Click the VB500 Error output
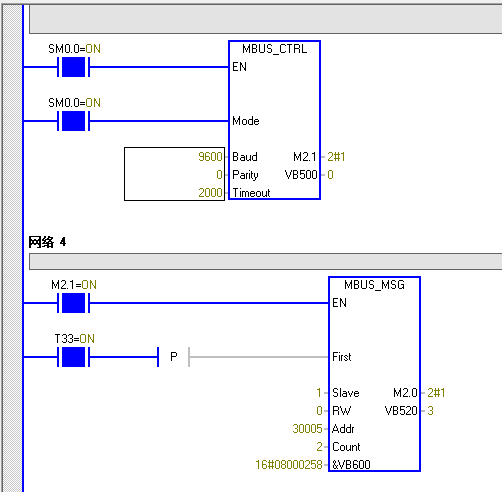 pos(301,175)
